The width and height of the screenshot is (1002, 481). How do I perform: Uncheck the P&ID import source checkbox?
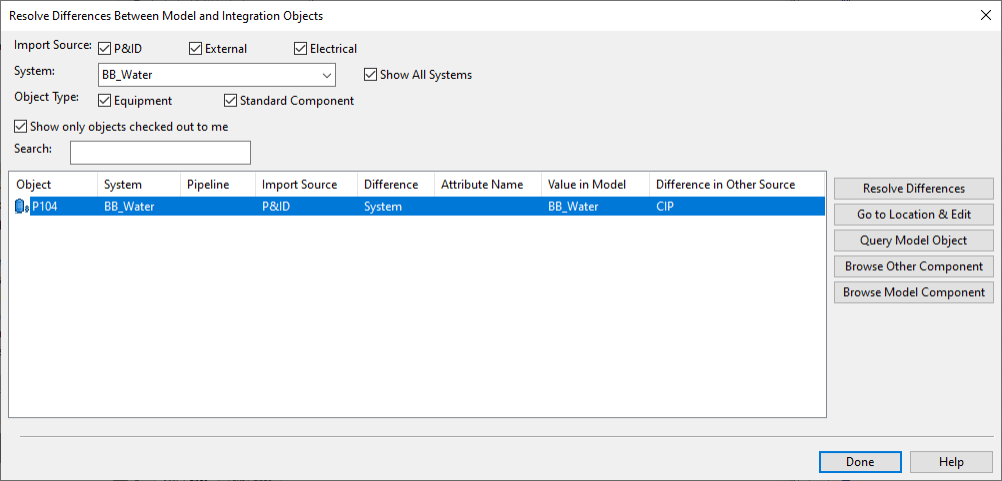(105, 49)
